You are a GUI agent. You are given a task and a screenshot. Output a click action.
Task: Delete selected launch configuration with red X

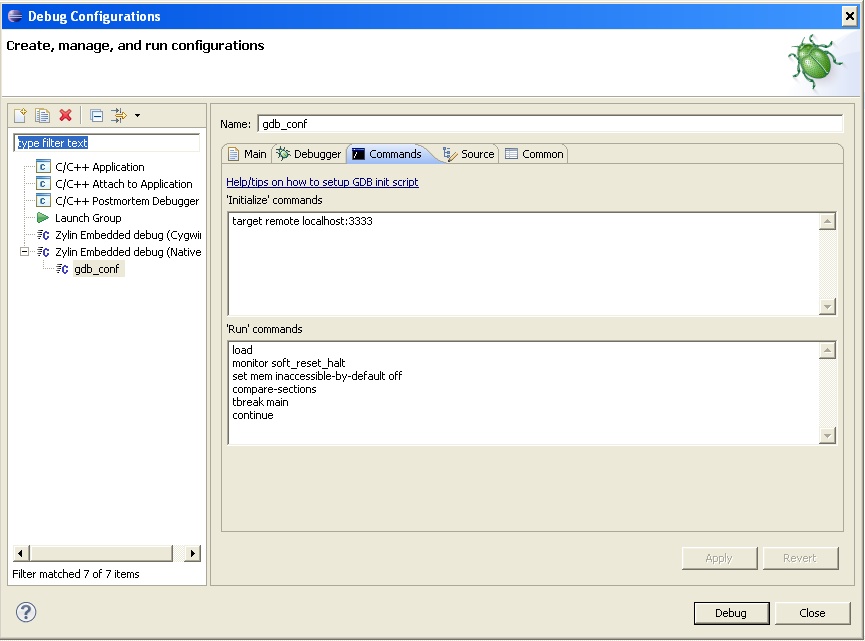click(x=66, y=116)
